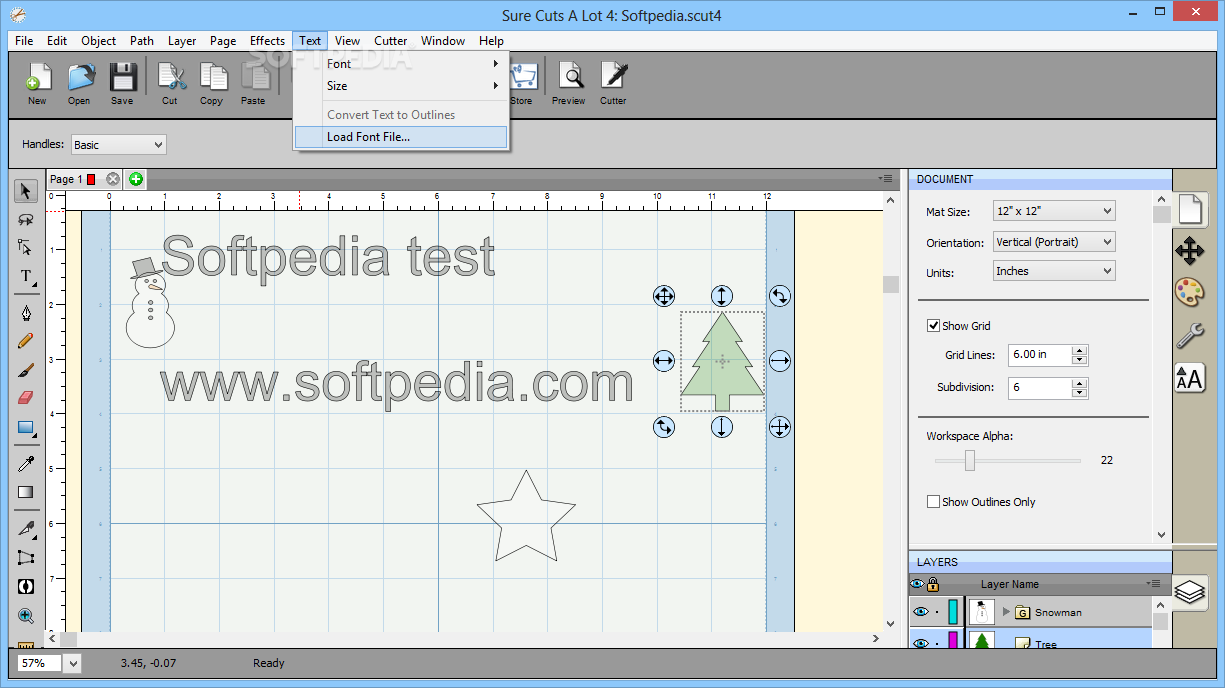Click the Grid Lines 6.00 in field

pos(1039,354)
